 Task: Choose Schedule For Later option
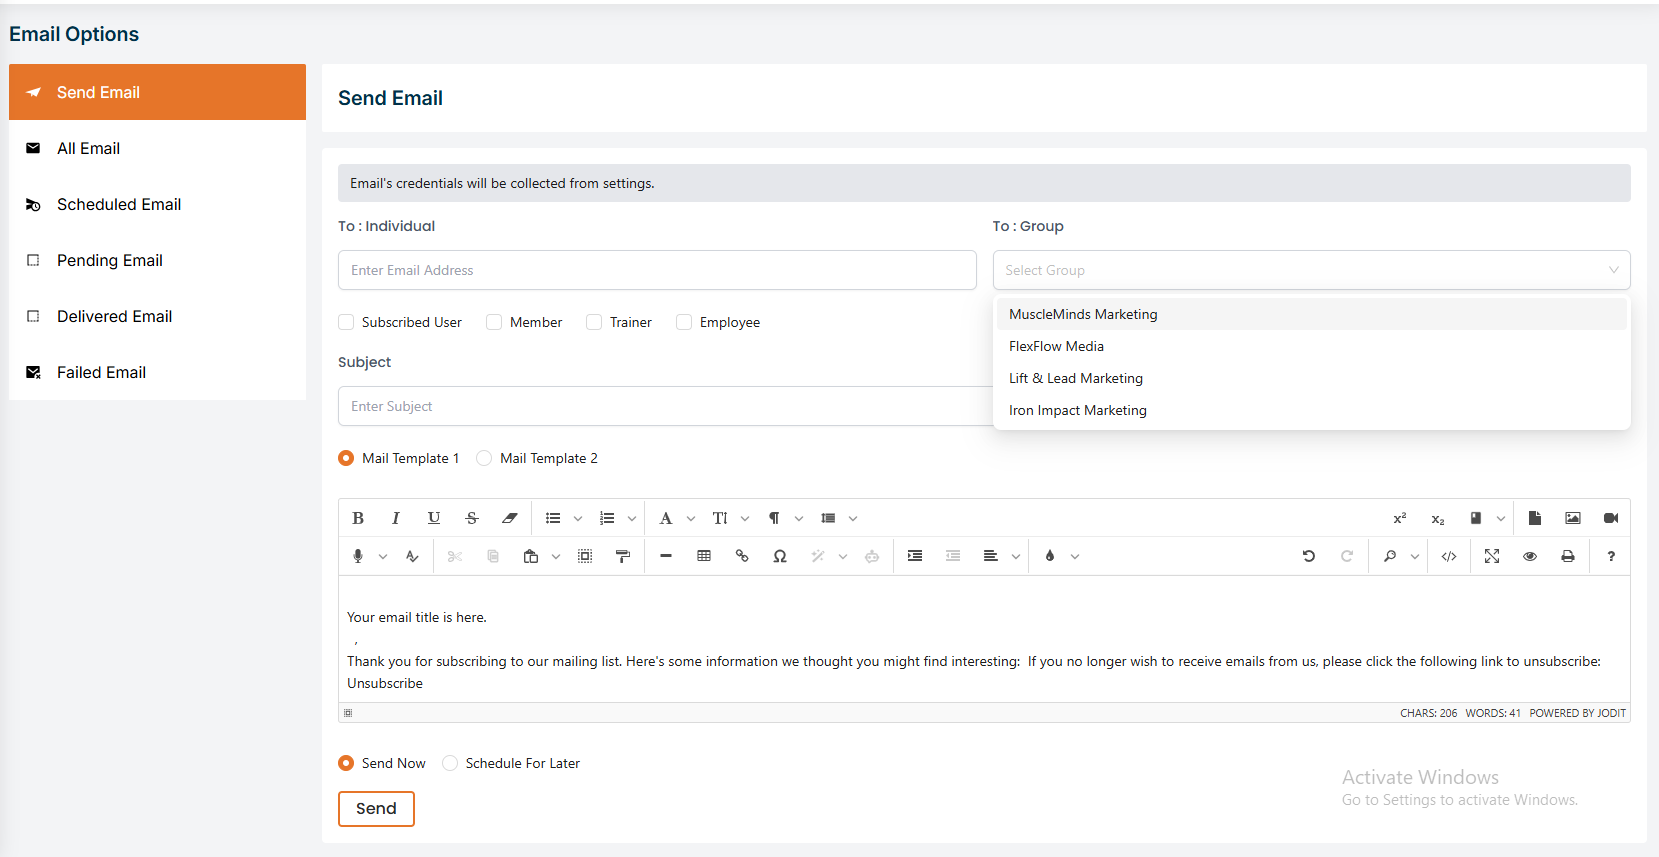450,763
